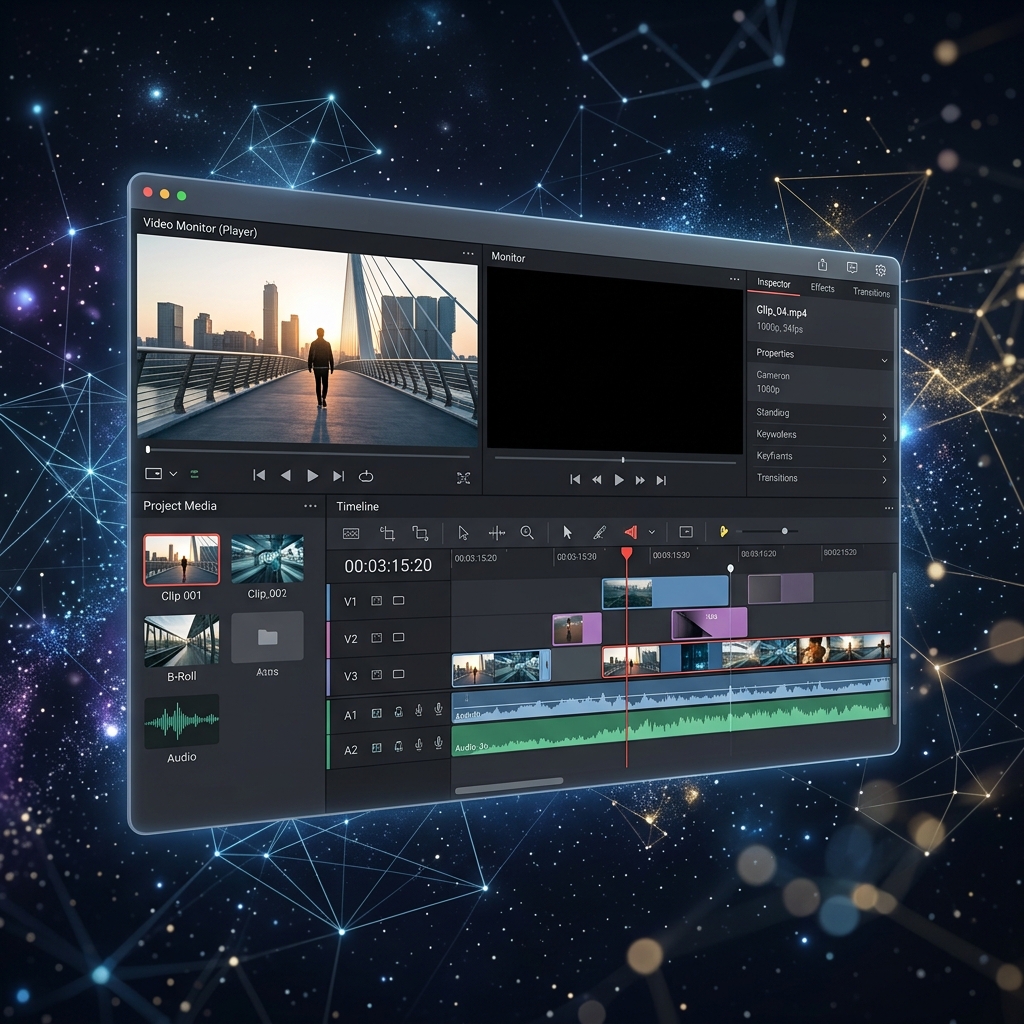This screenshot has height=1024, width=1024.
Task: Toggle the A1 track headphone solo
Action: click(x=398, y=712)
